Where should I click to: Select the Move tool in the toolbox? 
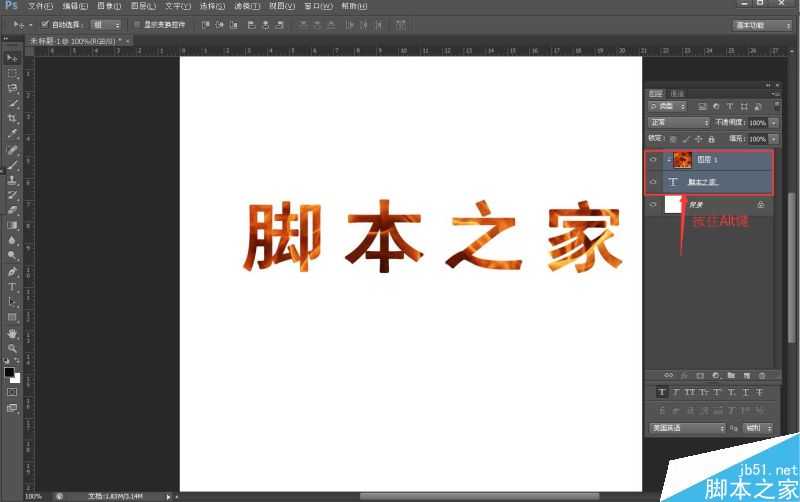coord(13,58)
